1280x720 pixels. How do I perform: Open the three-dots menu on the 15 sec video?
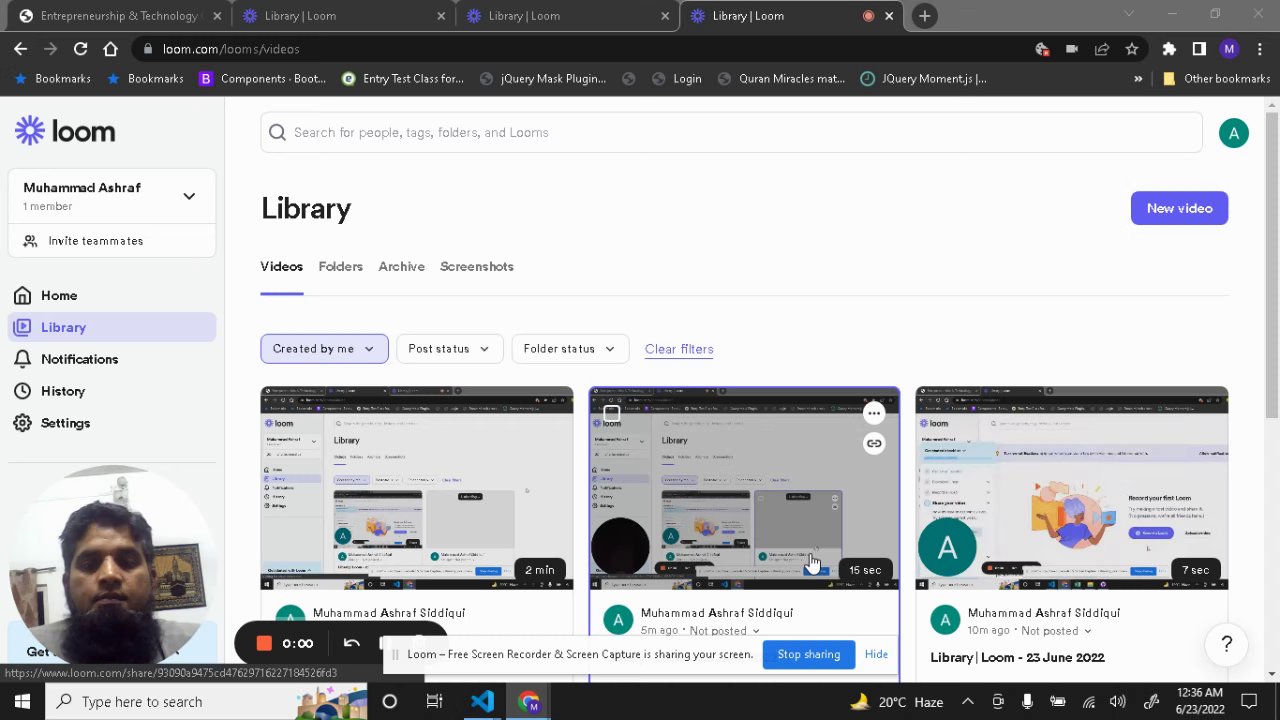(874, 413)
